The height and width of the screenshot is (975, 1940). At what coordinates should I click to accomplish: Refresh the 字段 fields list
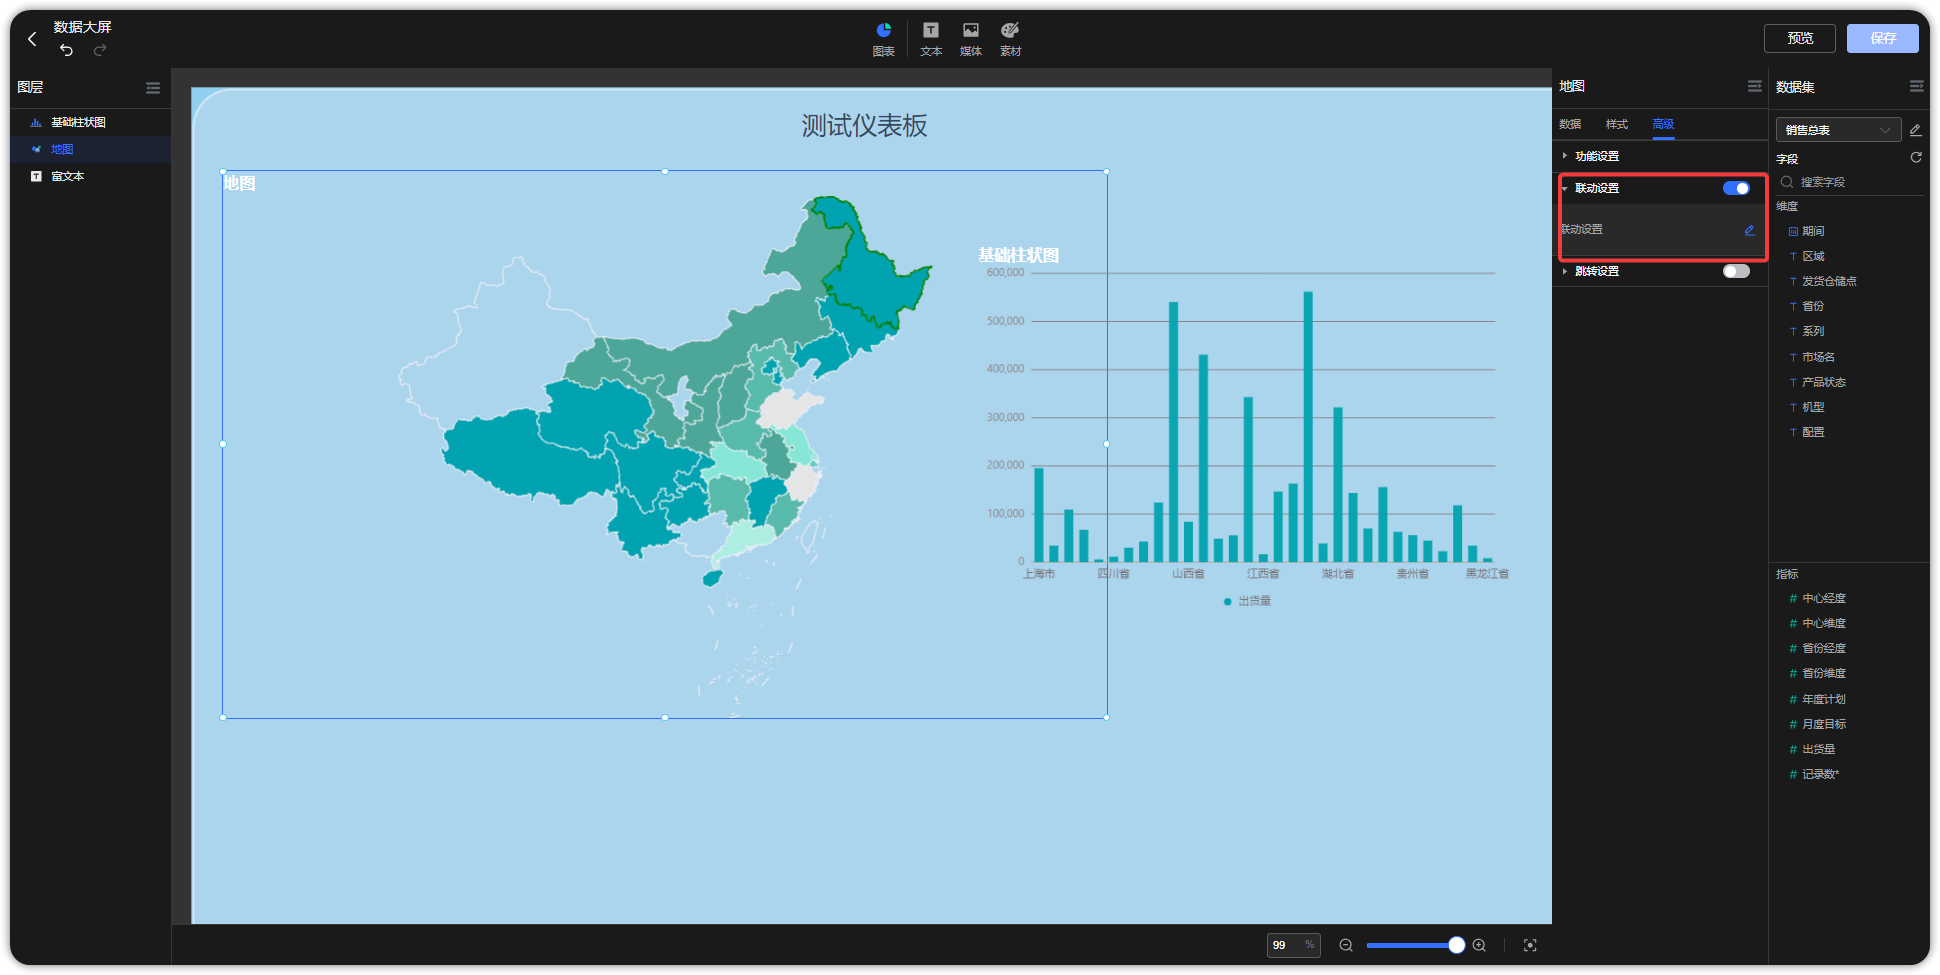(1916, 157)
